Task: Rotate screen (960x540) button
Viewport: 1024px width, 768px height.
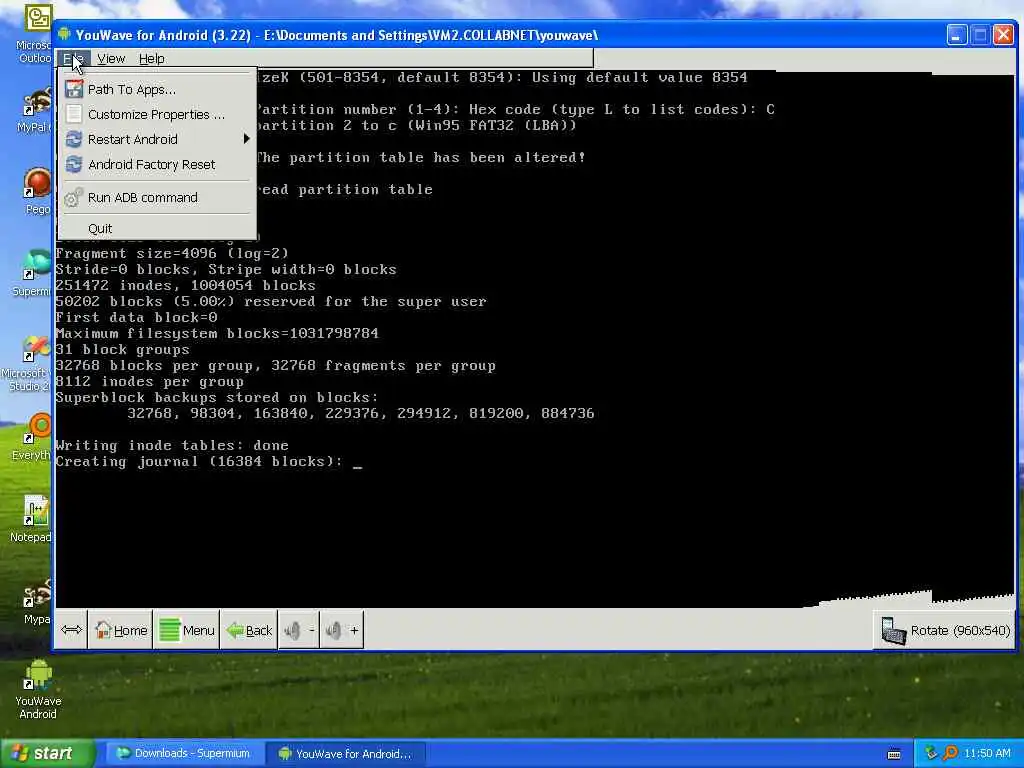Action: (945, 630)
